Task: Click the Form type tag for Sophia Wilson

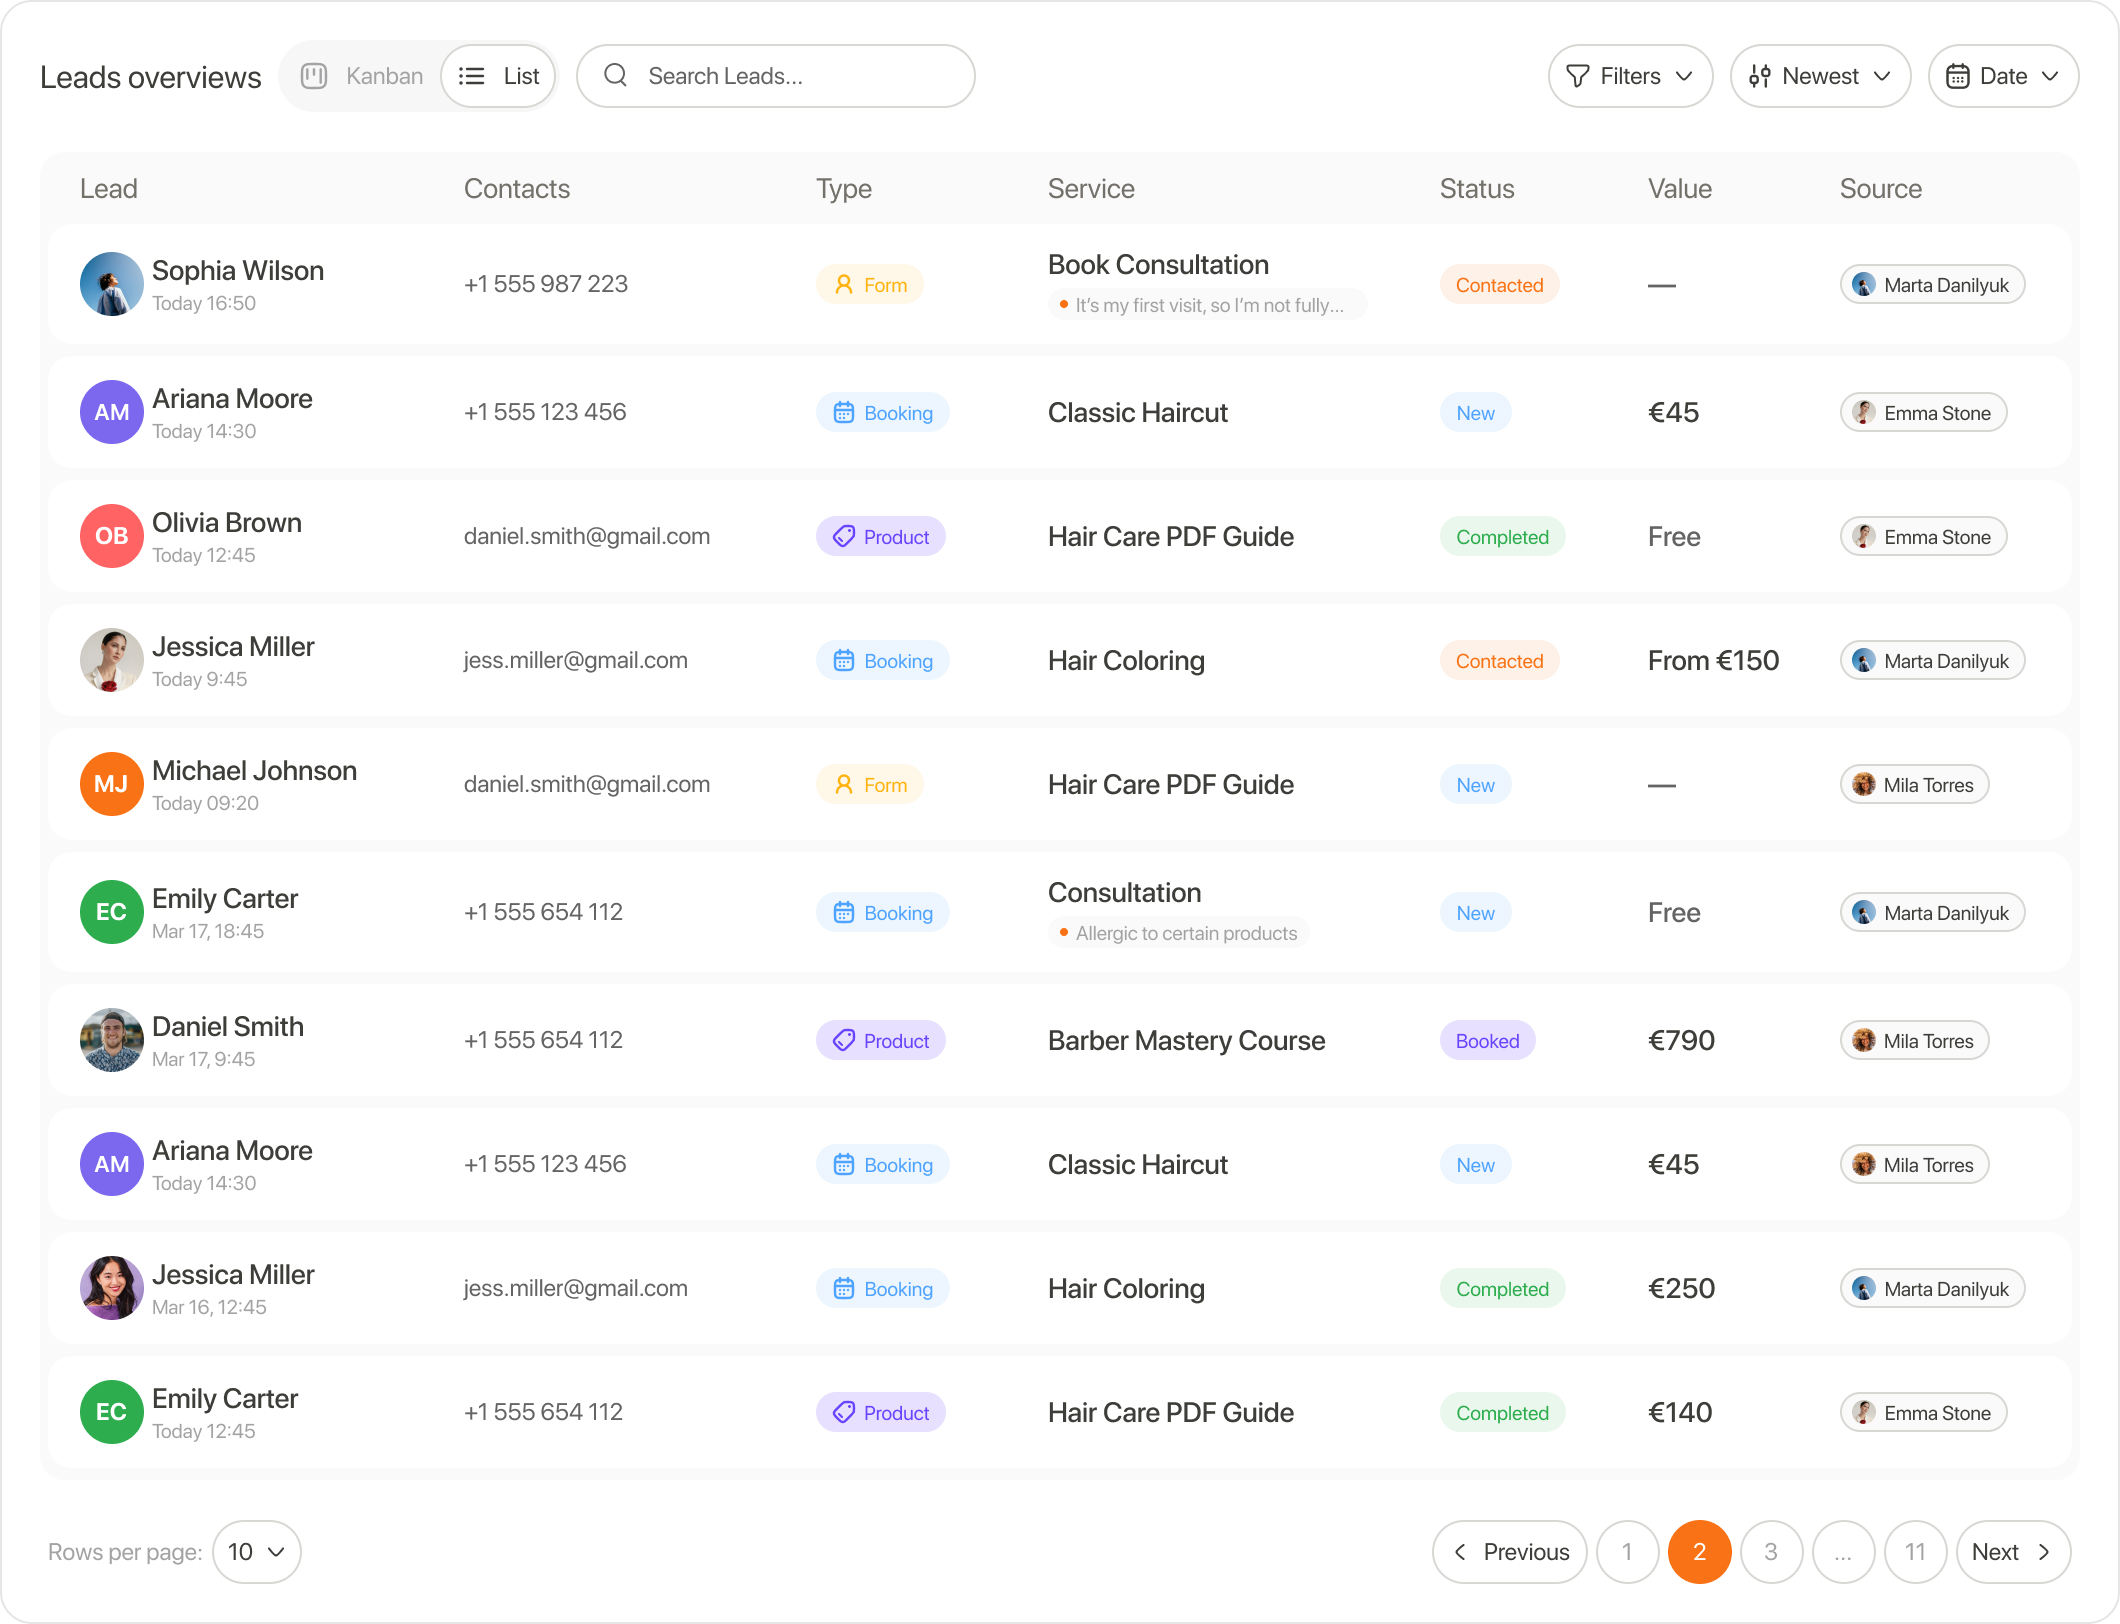Action: [870, 285]
